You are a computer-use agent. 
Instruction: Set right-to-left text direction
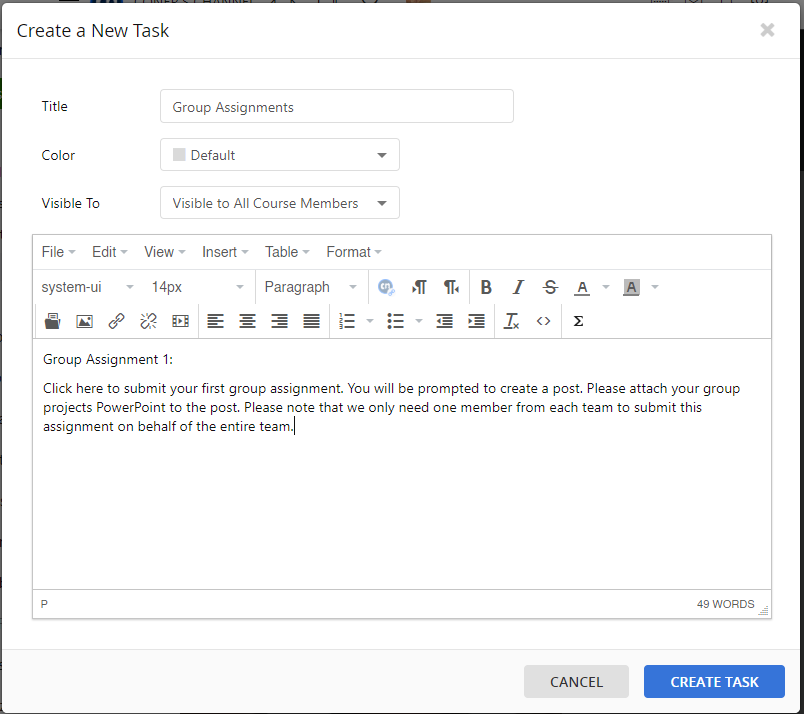(x=451, y=287)
